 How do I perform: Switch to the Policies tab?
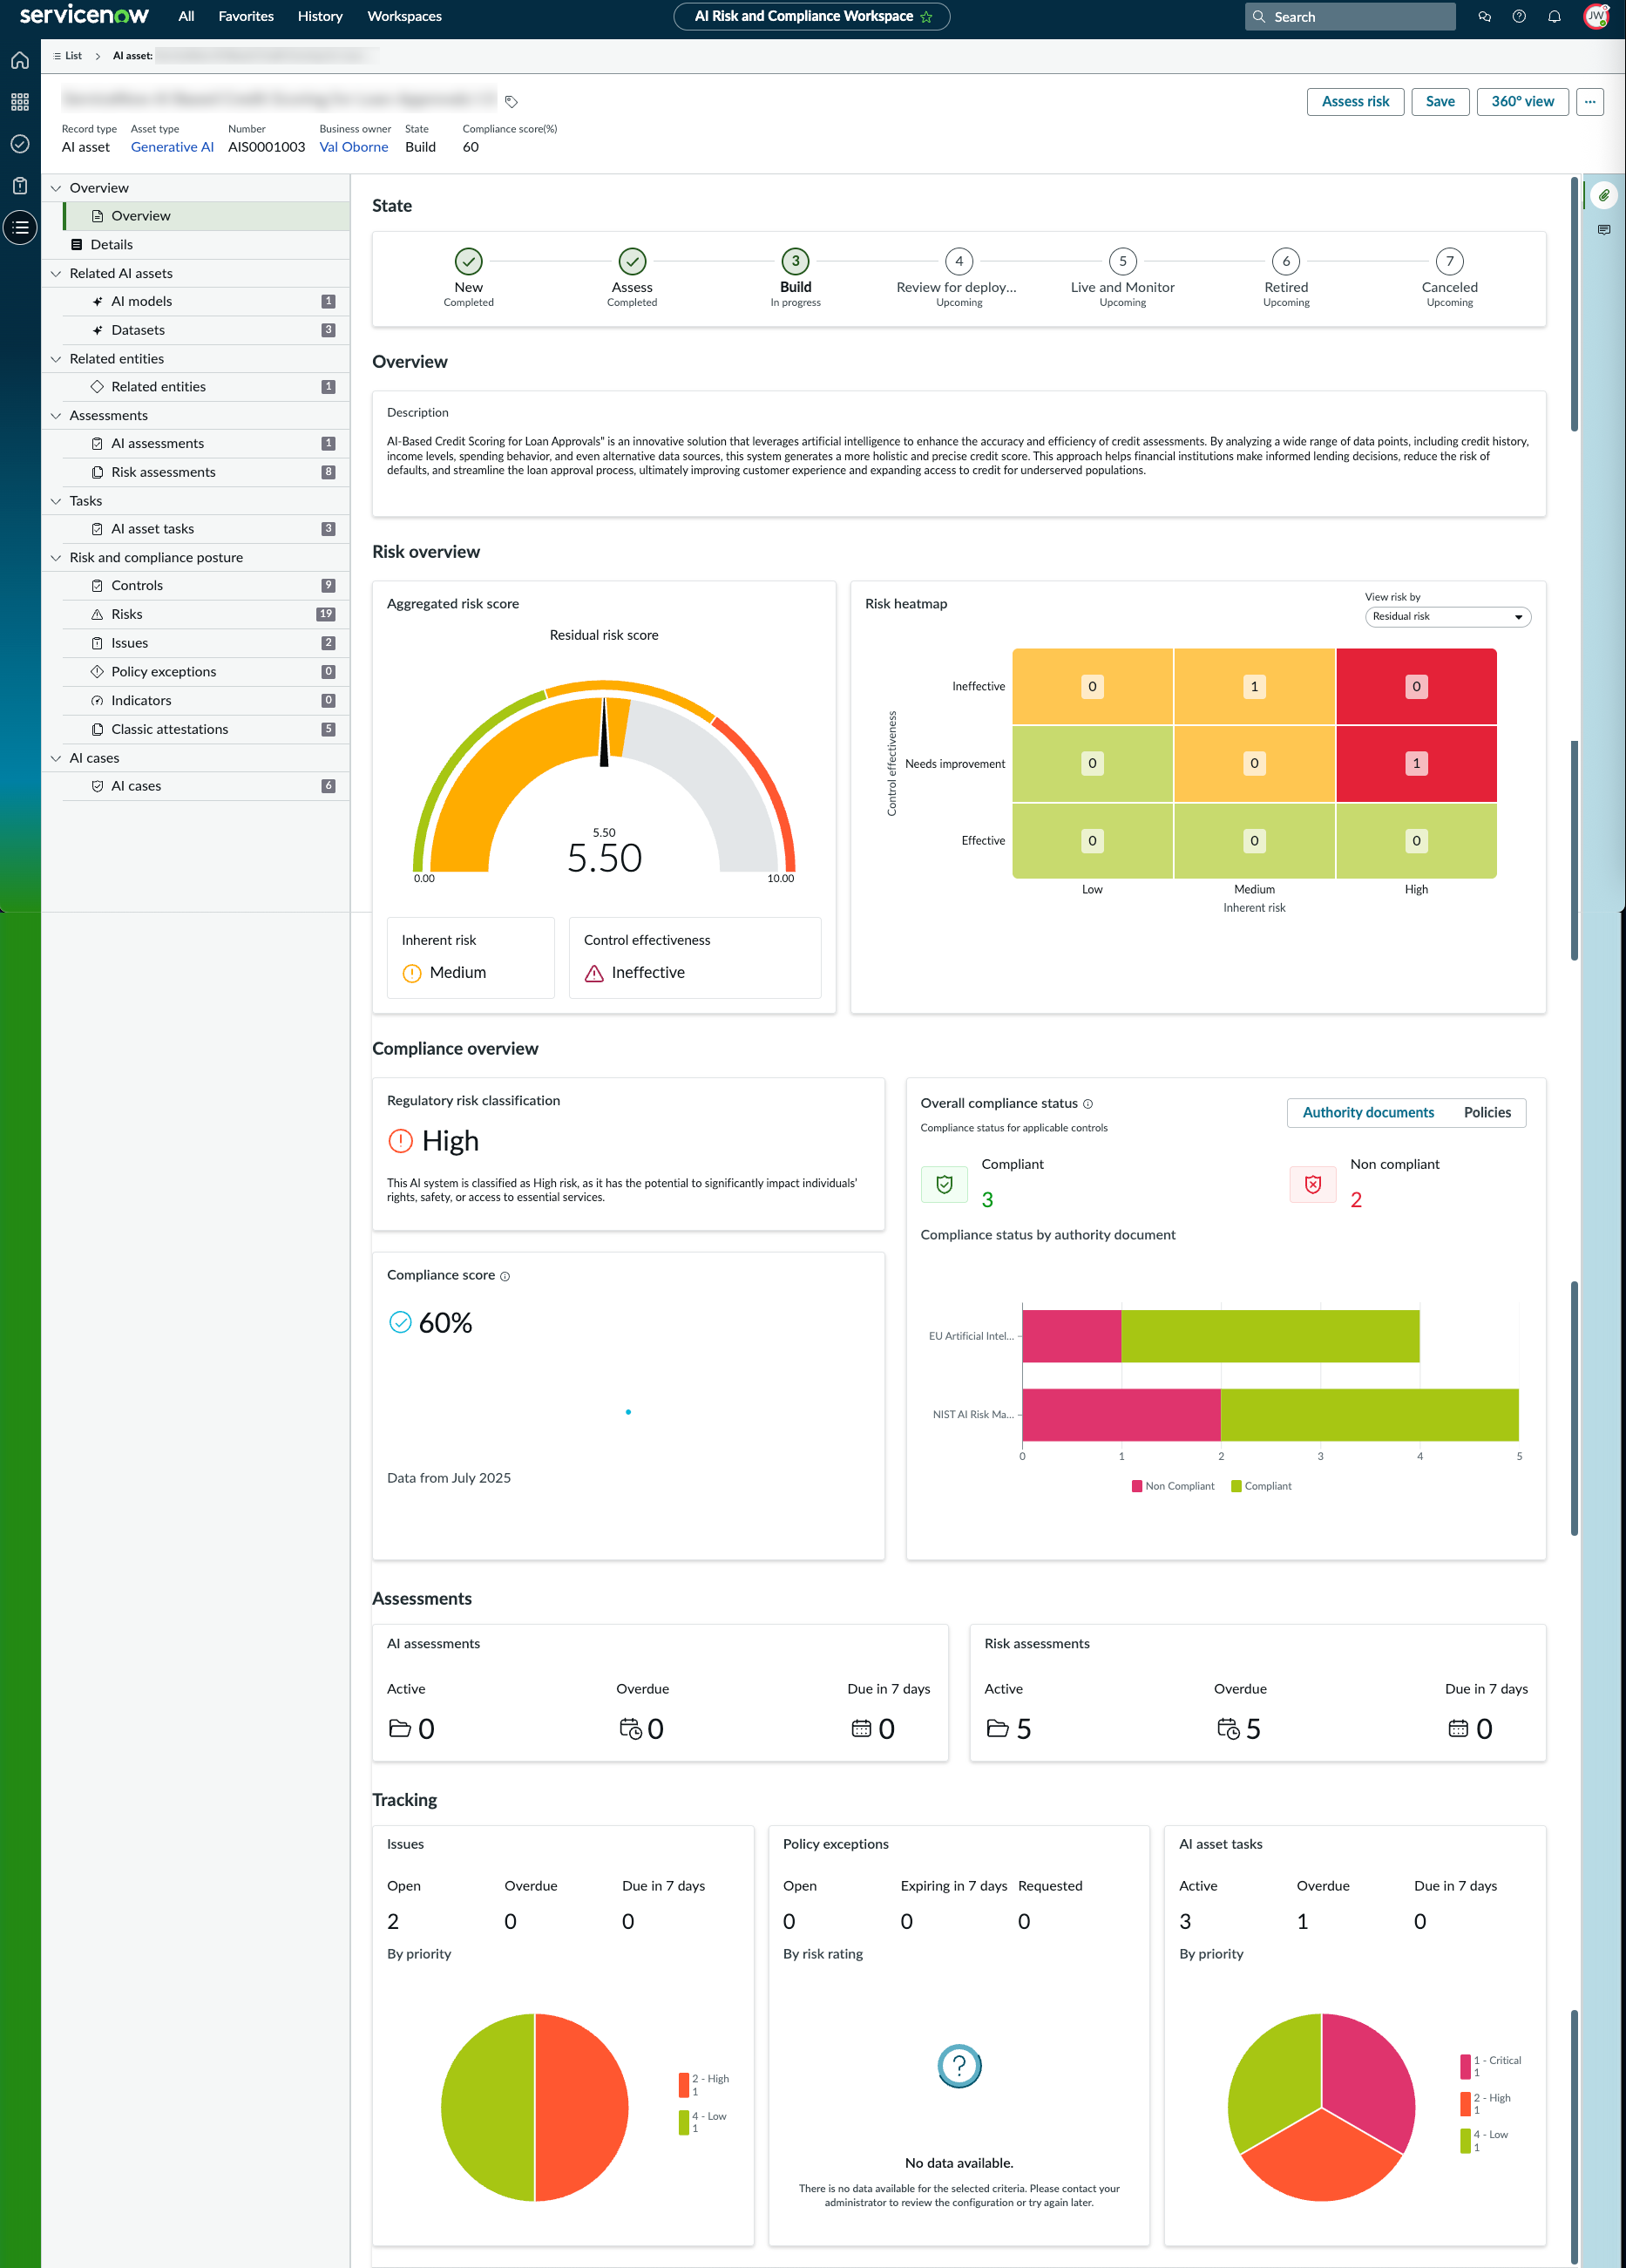1487,1112
